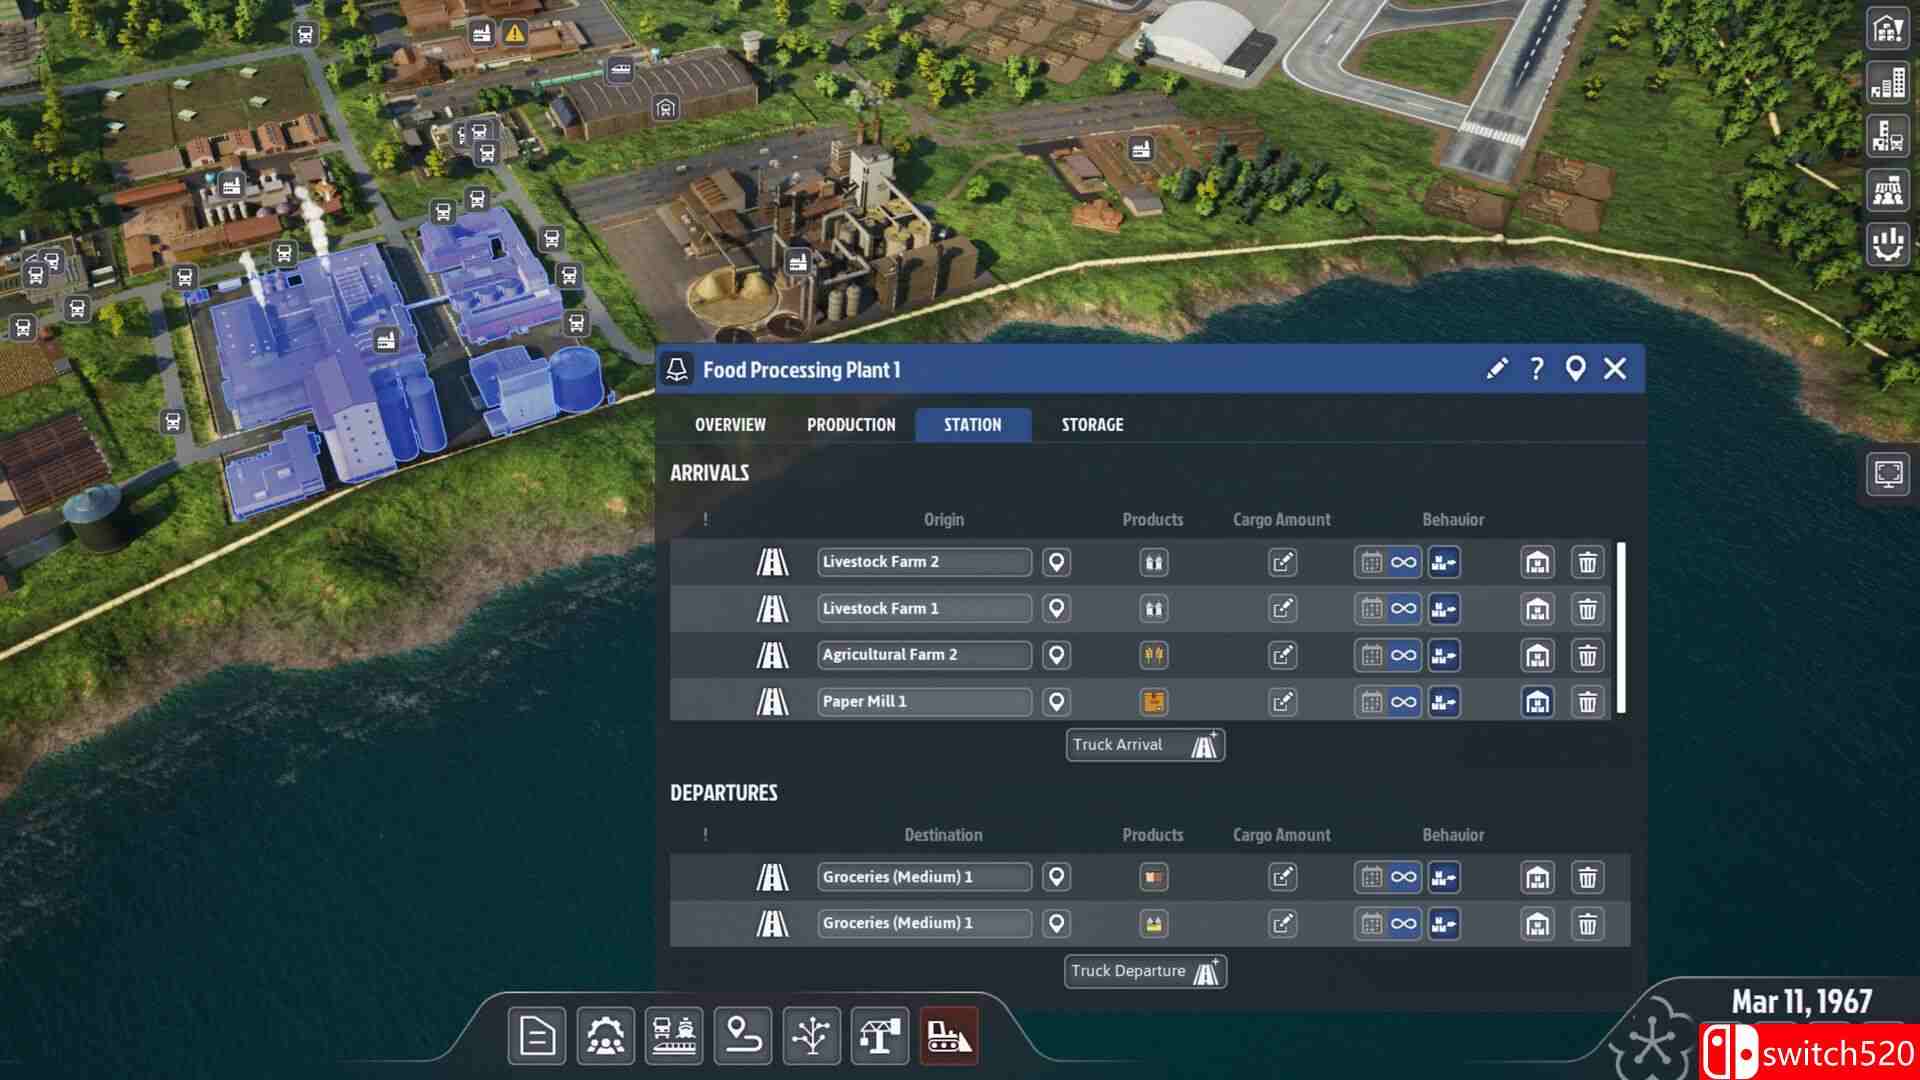Open the Production tab
1920x1080 pixels.
(x=851, y=424)
